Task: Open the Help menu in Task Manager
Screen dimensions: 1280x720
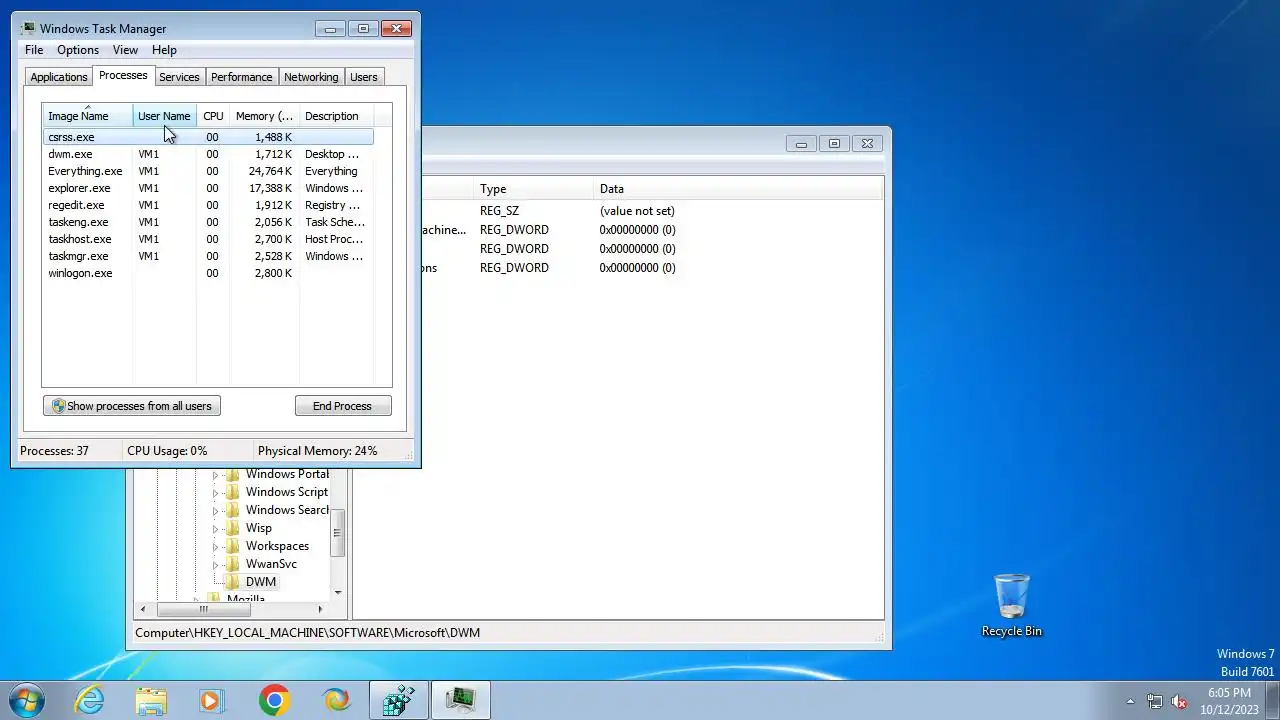Action: 164,50
